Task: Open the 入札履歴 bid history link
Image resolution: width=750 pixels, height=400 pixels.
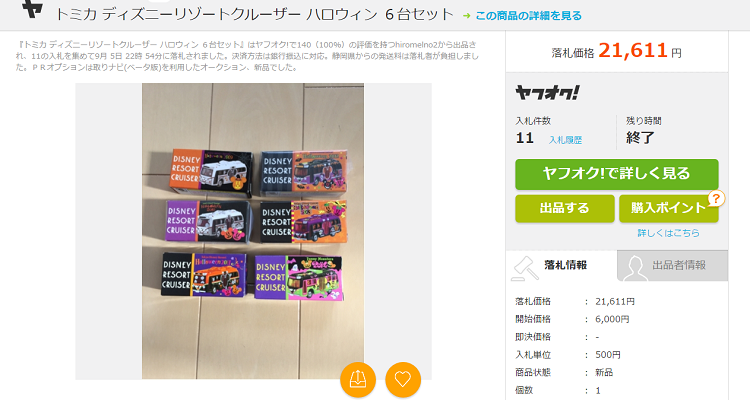Action: tap(565, 140)
